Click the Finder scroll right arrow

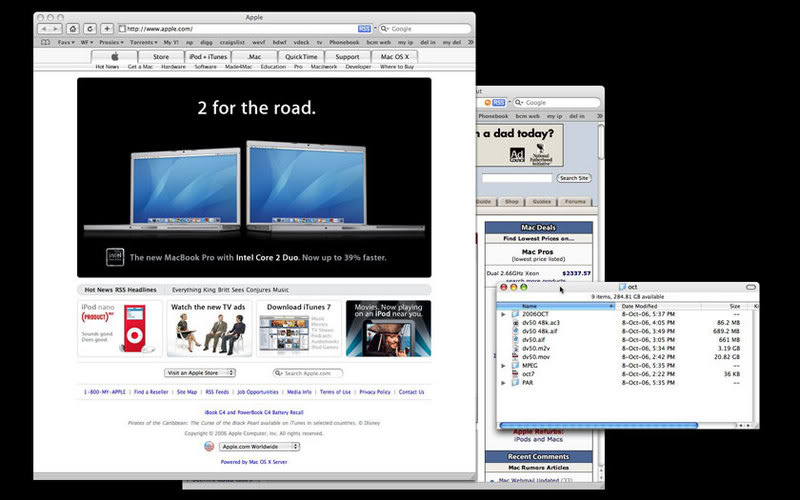coord(748,425)
